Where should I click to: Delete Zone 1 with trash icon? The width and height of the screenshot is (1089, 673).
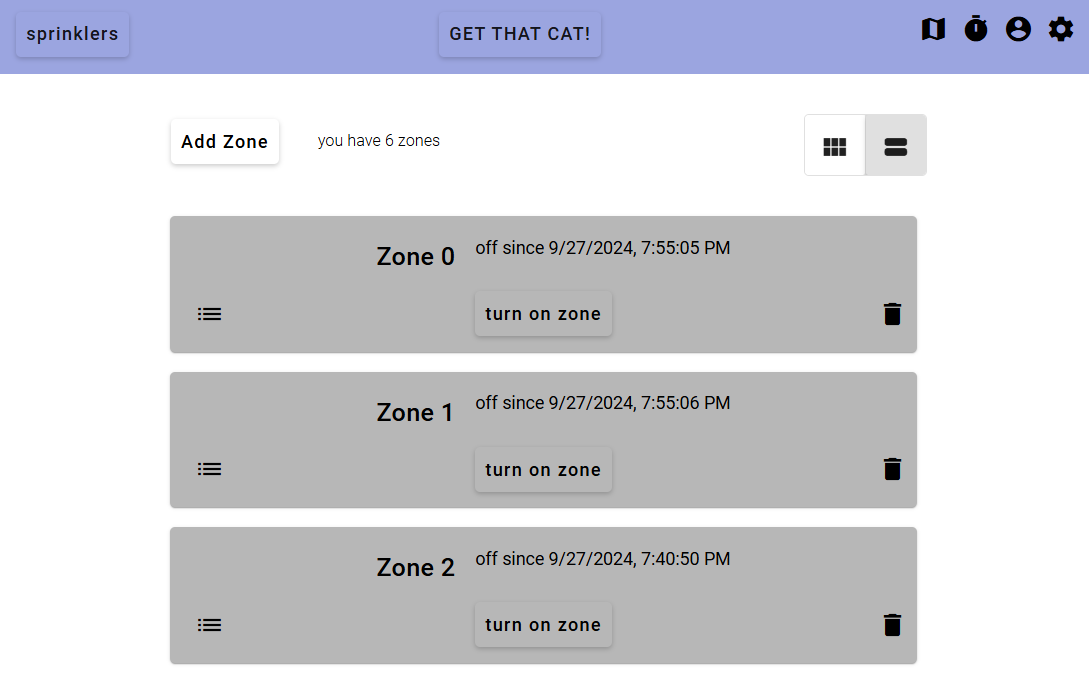coord(892,469)
